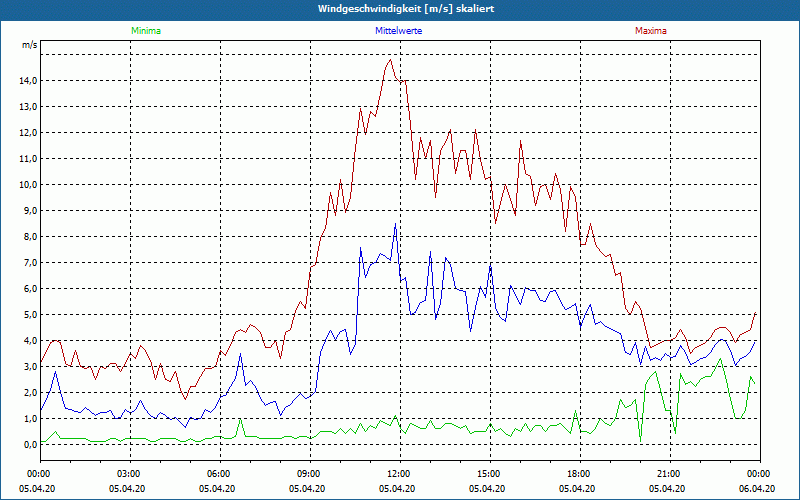Click the 5,0 y-axis value
The image size is (800, 500).
[30, 315]
